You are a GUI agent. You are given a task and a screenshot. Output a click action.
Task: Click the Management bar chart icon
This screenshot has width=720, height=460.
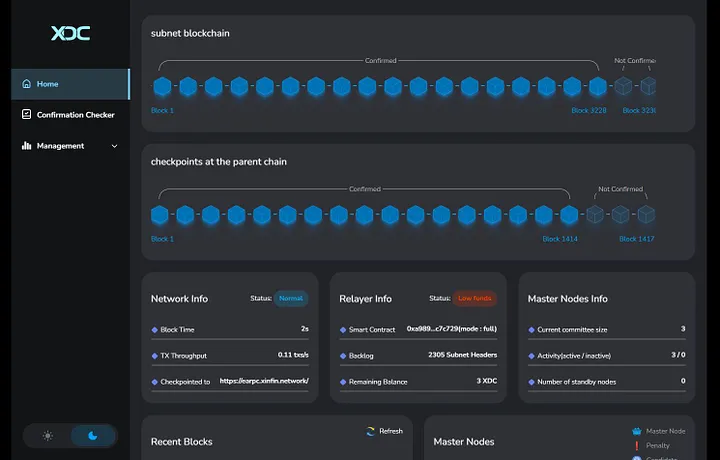(x=26, y=146)
